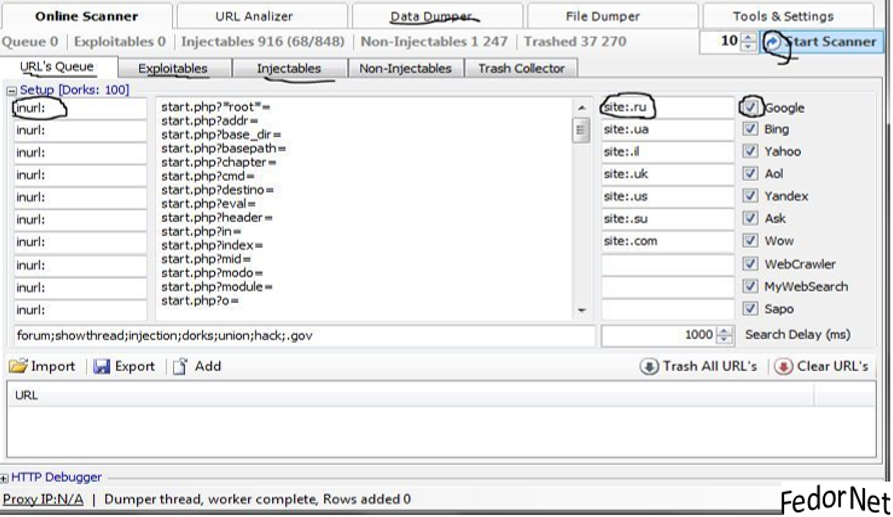Screen dimensions: 893x517
Task: Increase the thread count spinner
Action: [749, 37]
